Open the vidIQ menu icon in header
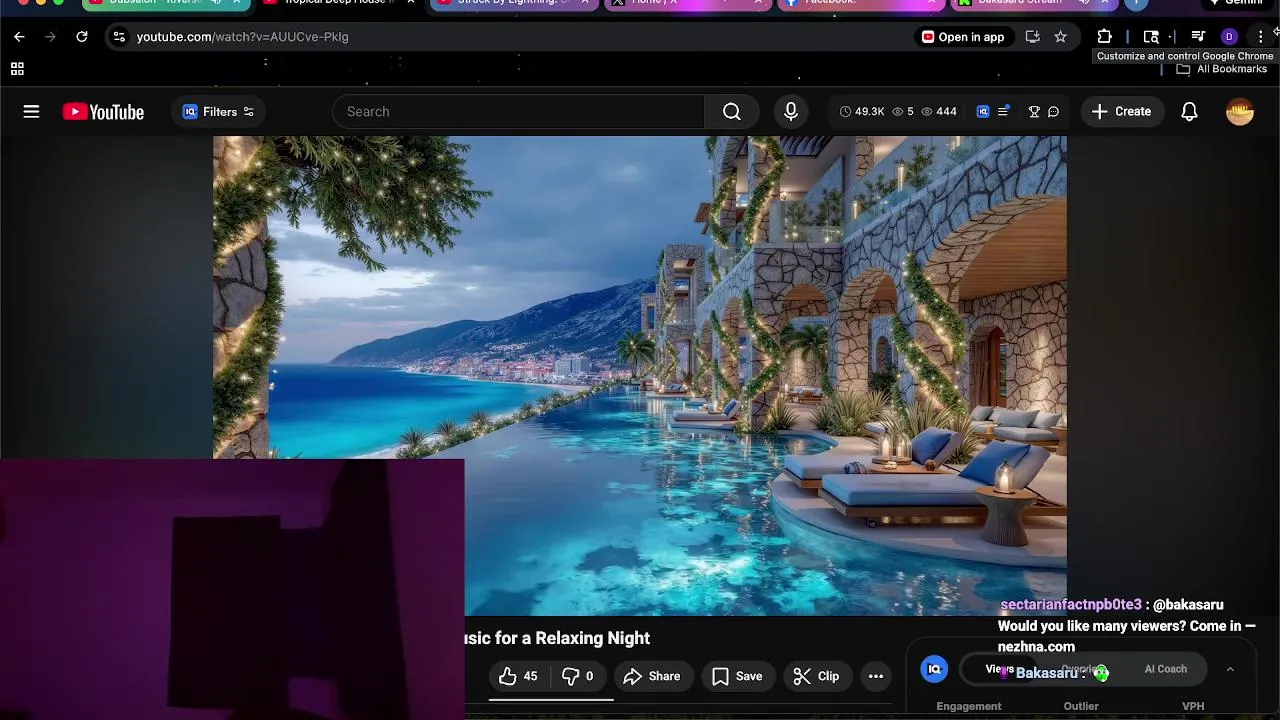This screenshot has height=720, width=1280. 1003,112
